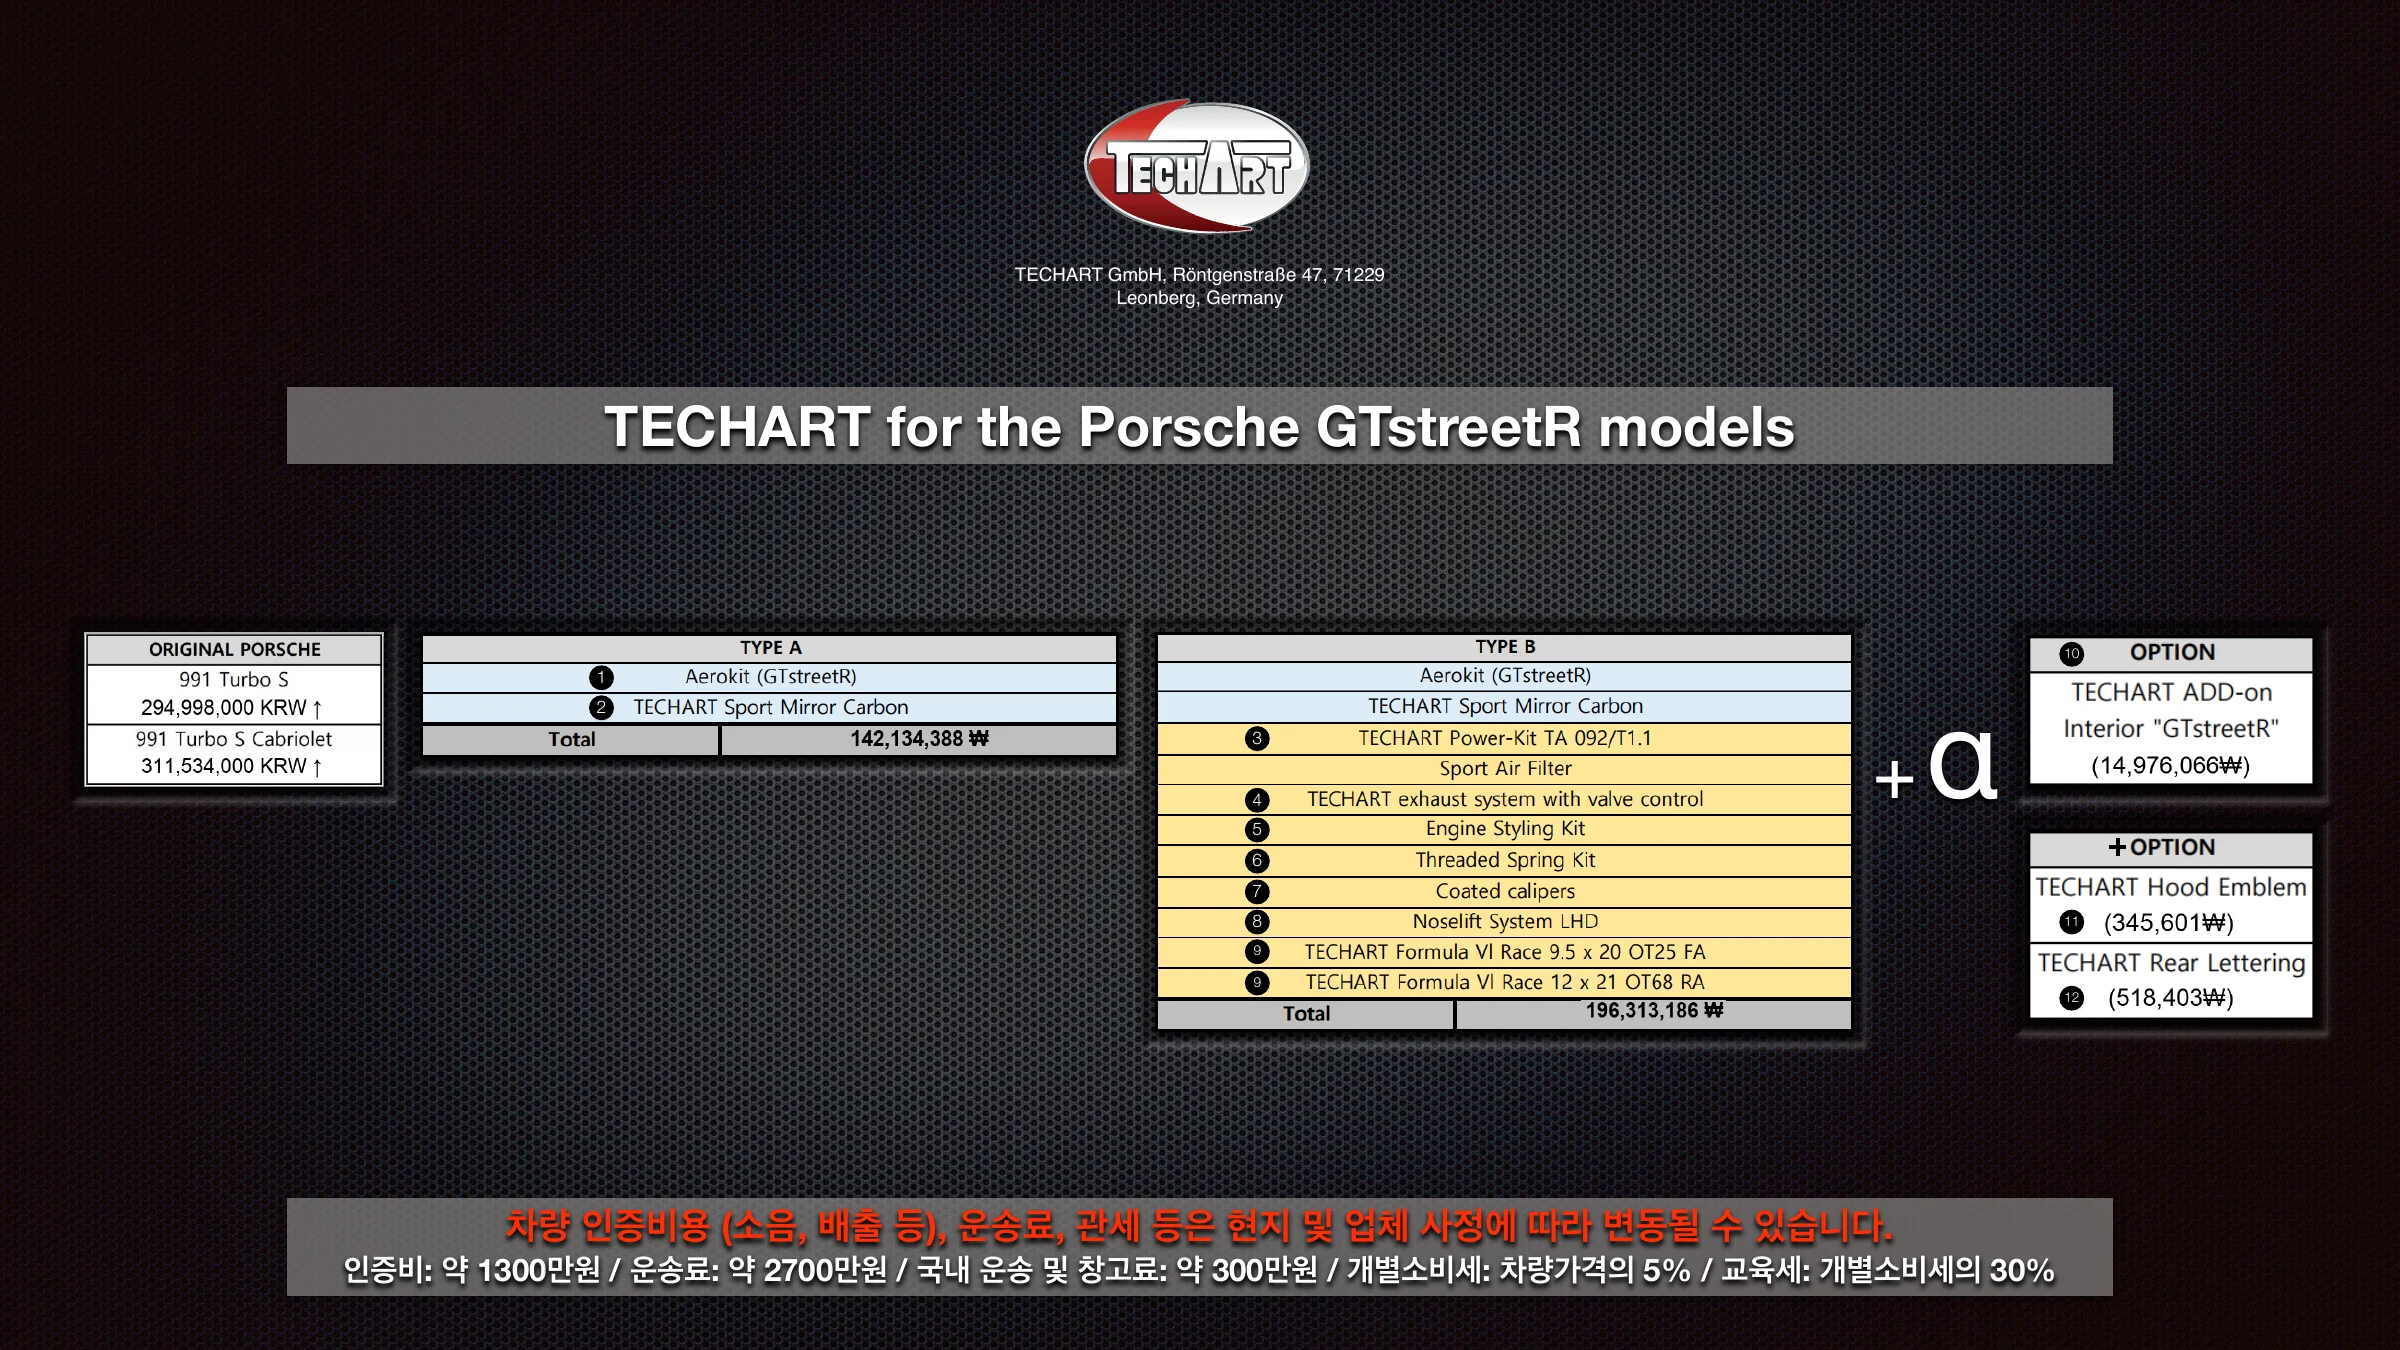
Task: Click the number 4 badge beside exhaust system
Action: [x=1257, y=800]
